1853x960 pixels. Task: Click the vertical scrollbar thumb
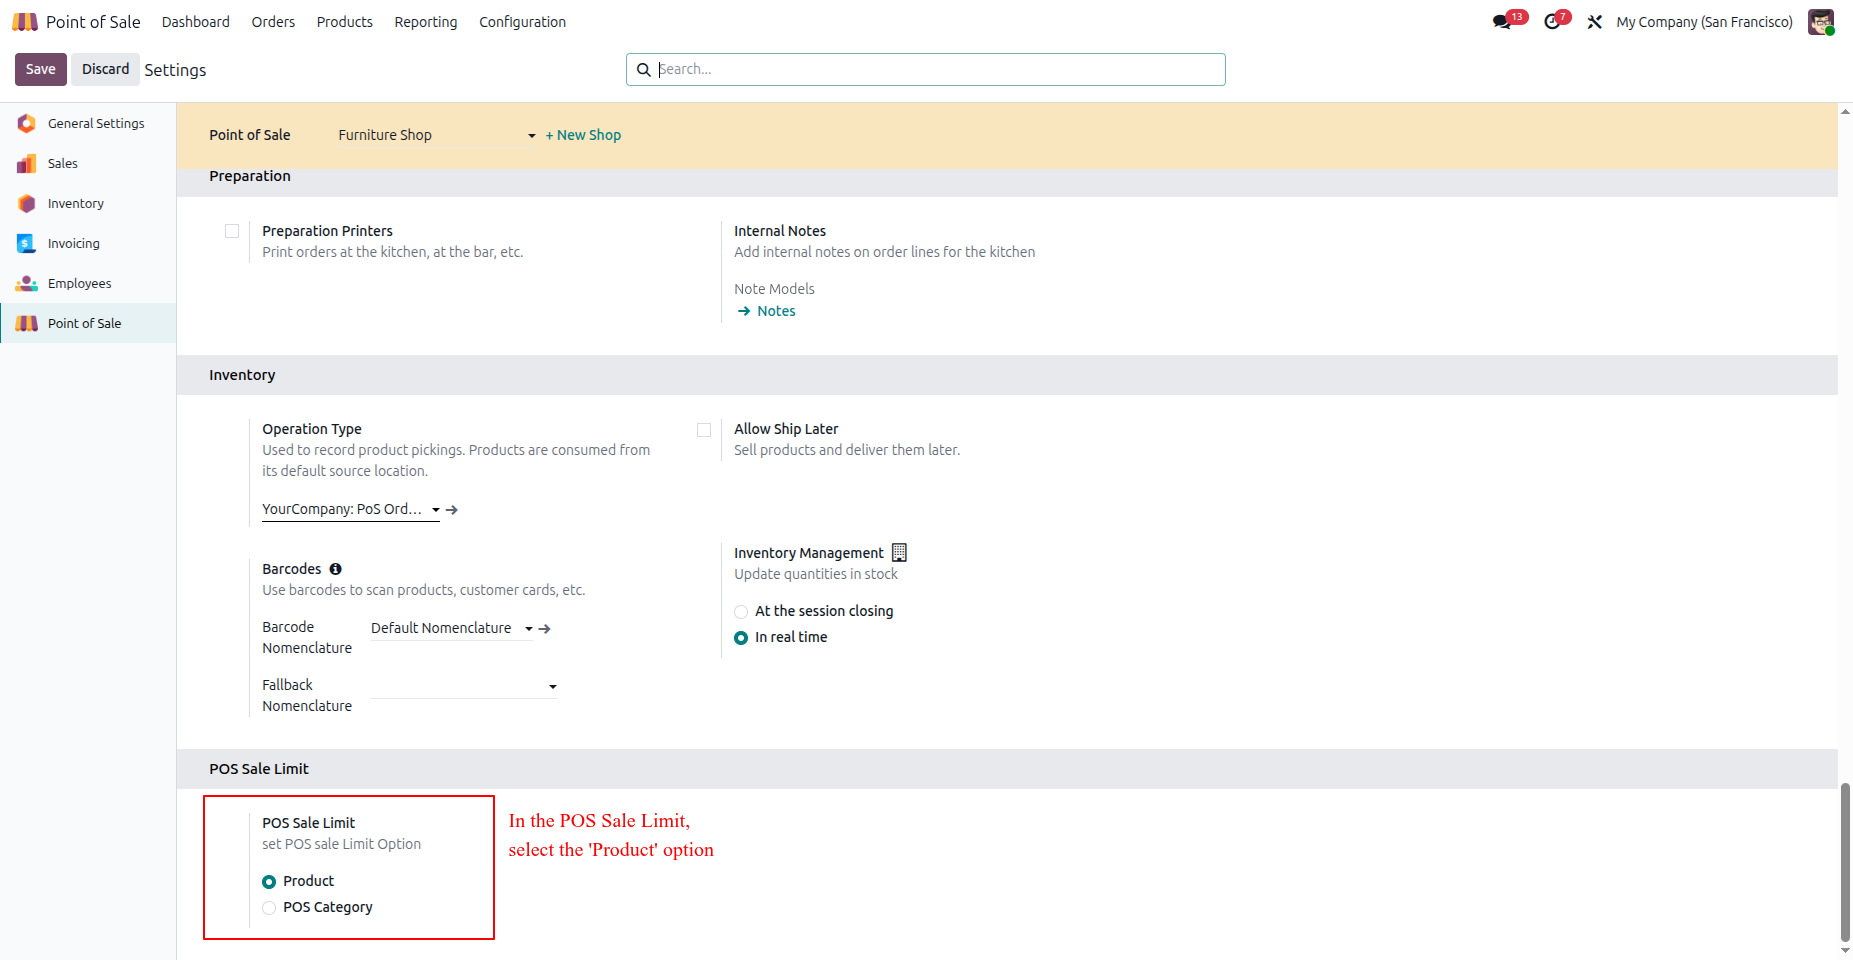[x=1845, y=862]
